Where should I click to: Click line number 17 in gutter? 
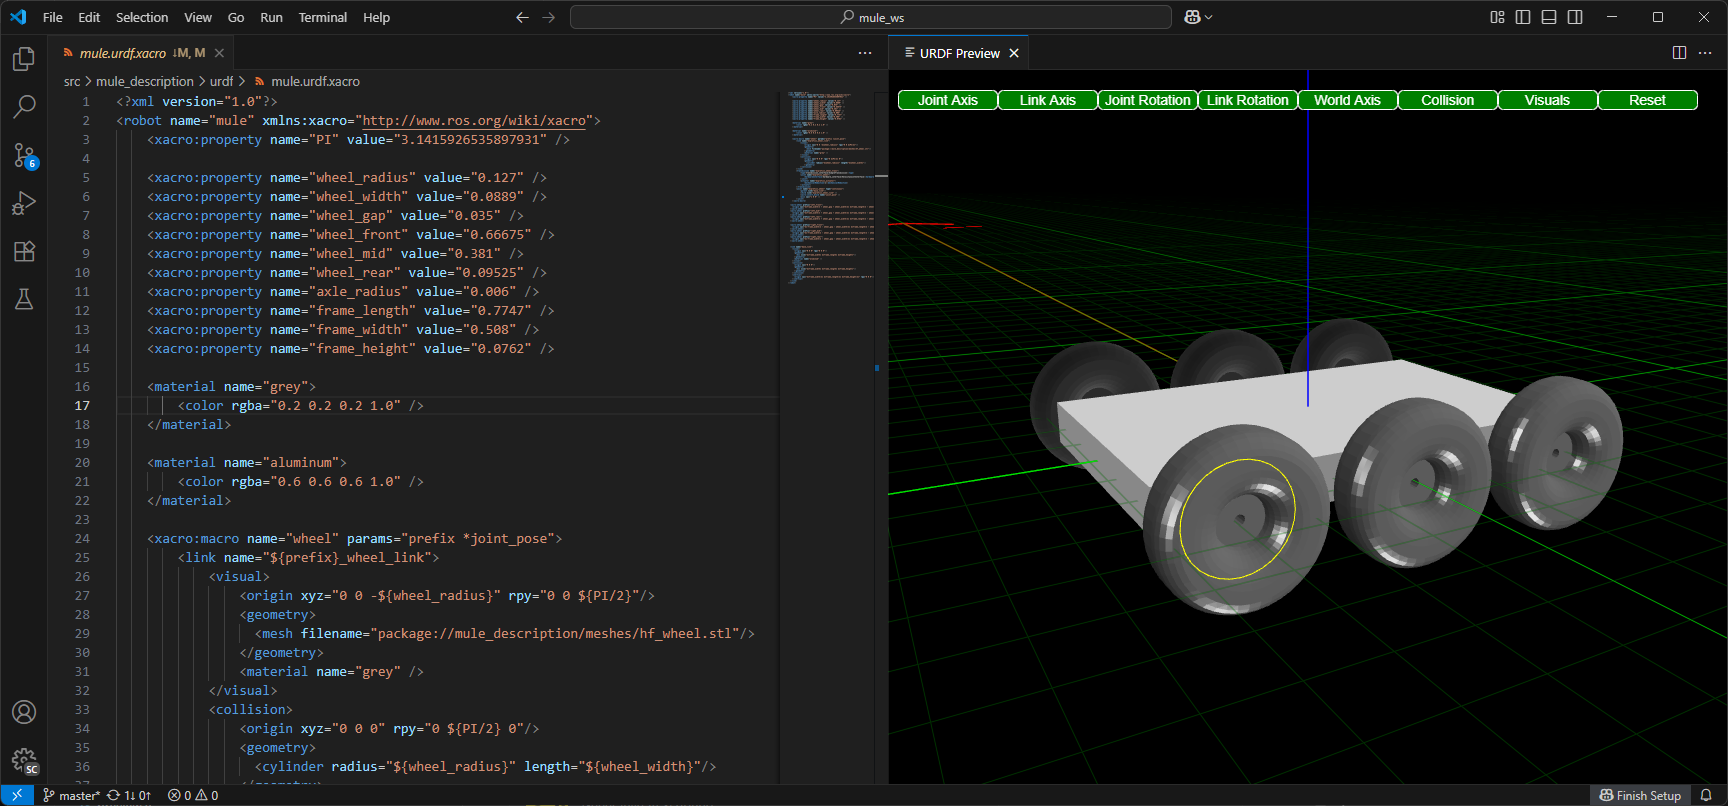click(x=82, y=405)
